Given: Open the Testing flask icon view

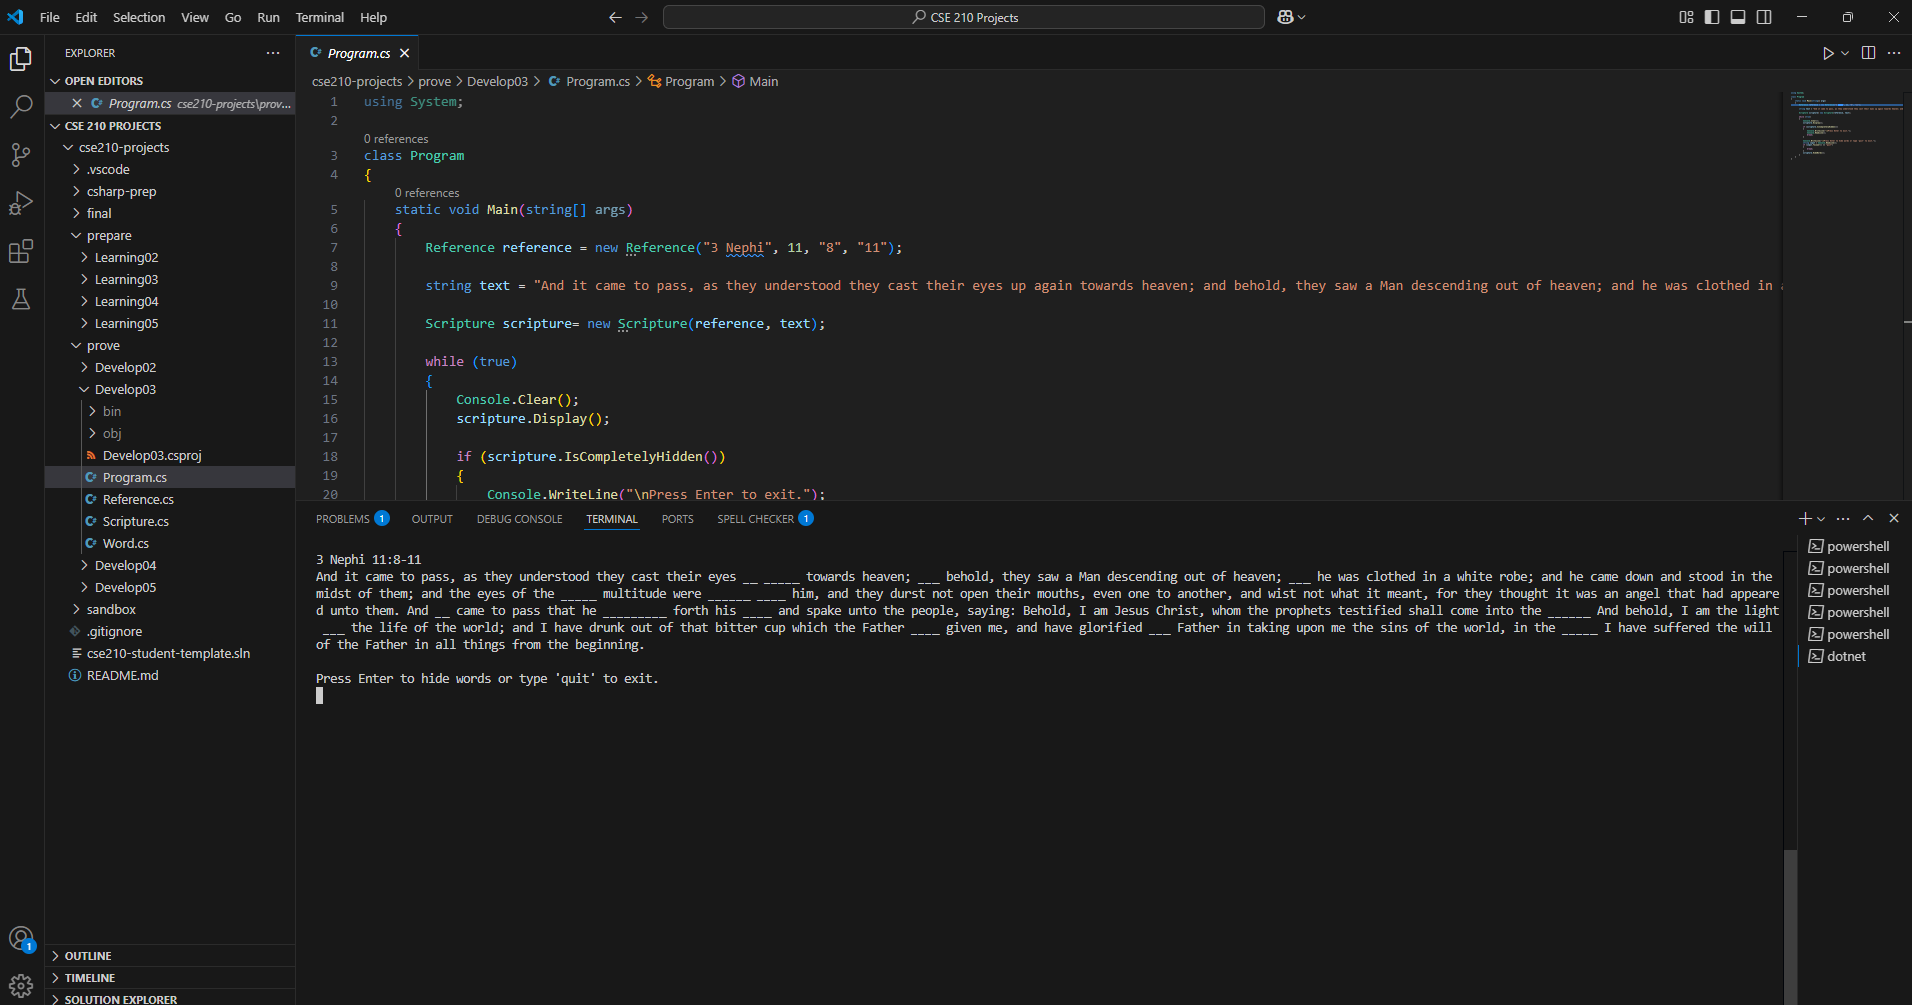Looking at the screenshot, I should (21, 299).
